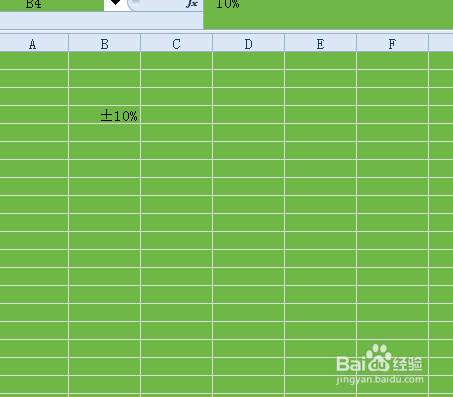Image resolution: width=453 pixels, height=397 pixels.
Task: Click the formula bar showing 10%
Action: pos(328,13)
